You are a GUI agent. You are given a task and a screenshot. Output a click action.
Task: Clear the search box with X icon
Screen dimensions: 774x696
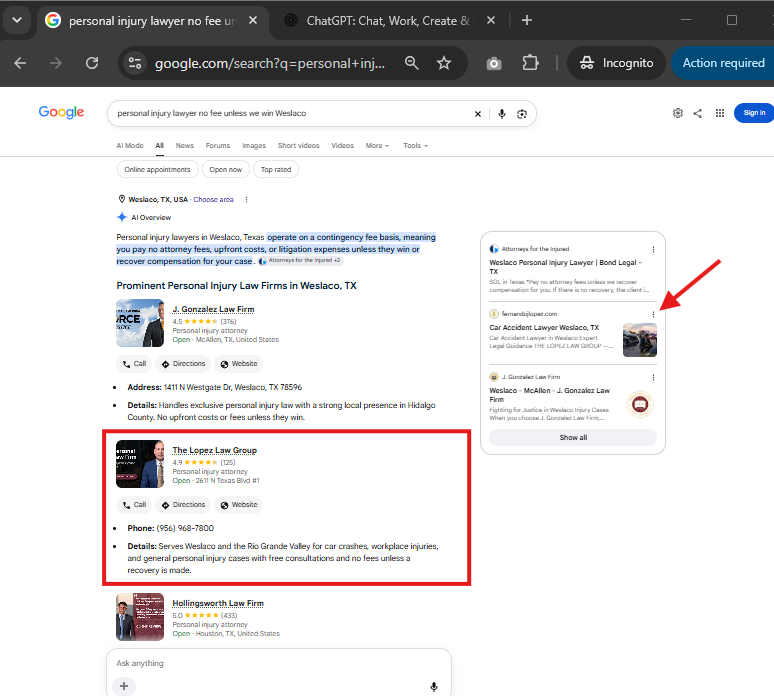(477, 114)
